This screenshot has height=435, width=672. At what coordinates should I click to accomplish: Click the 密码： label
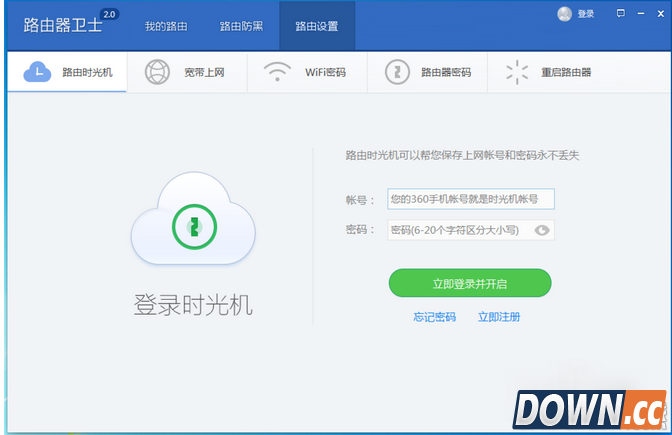[x=360, y=230]
